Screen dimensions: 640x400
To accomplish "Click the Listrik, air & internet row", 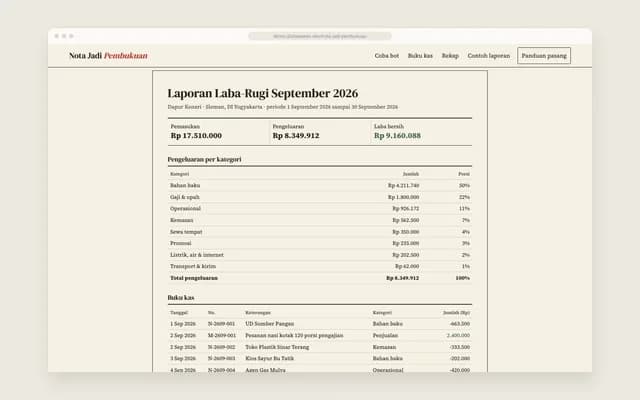I will 320,255.
